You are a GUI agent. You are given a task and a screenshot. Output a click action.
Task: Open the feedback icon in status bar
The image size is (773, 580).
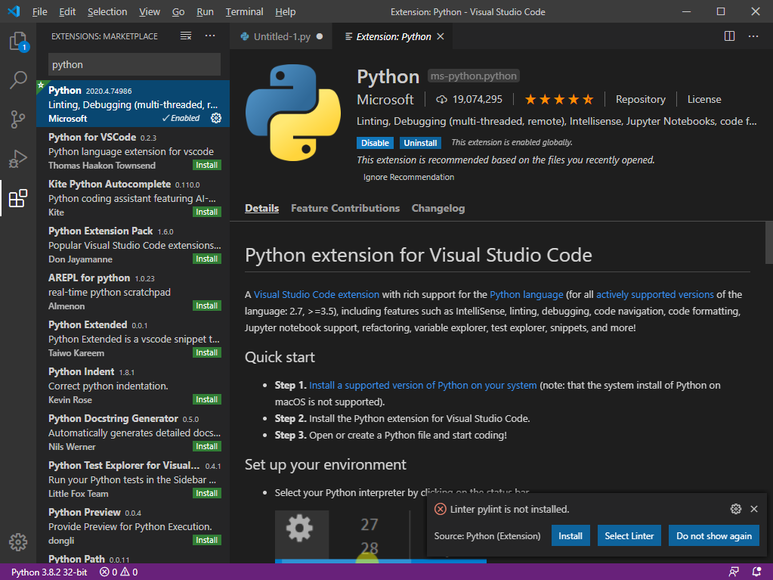[734, 572]
